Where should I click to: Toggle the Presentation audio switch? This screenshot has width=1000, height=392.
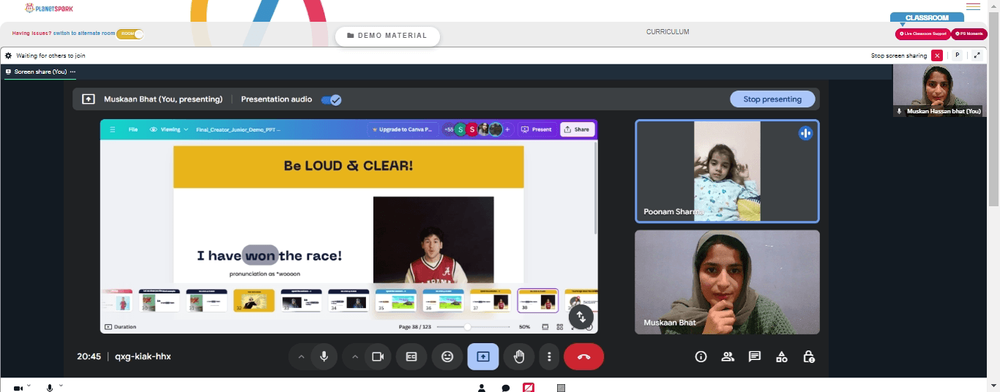tap(331, 99)
